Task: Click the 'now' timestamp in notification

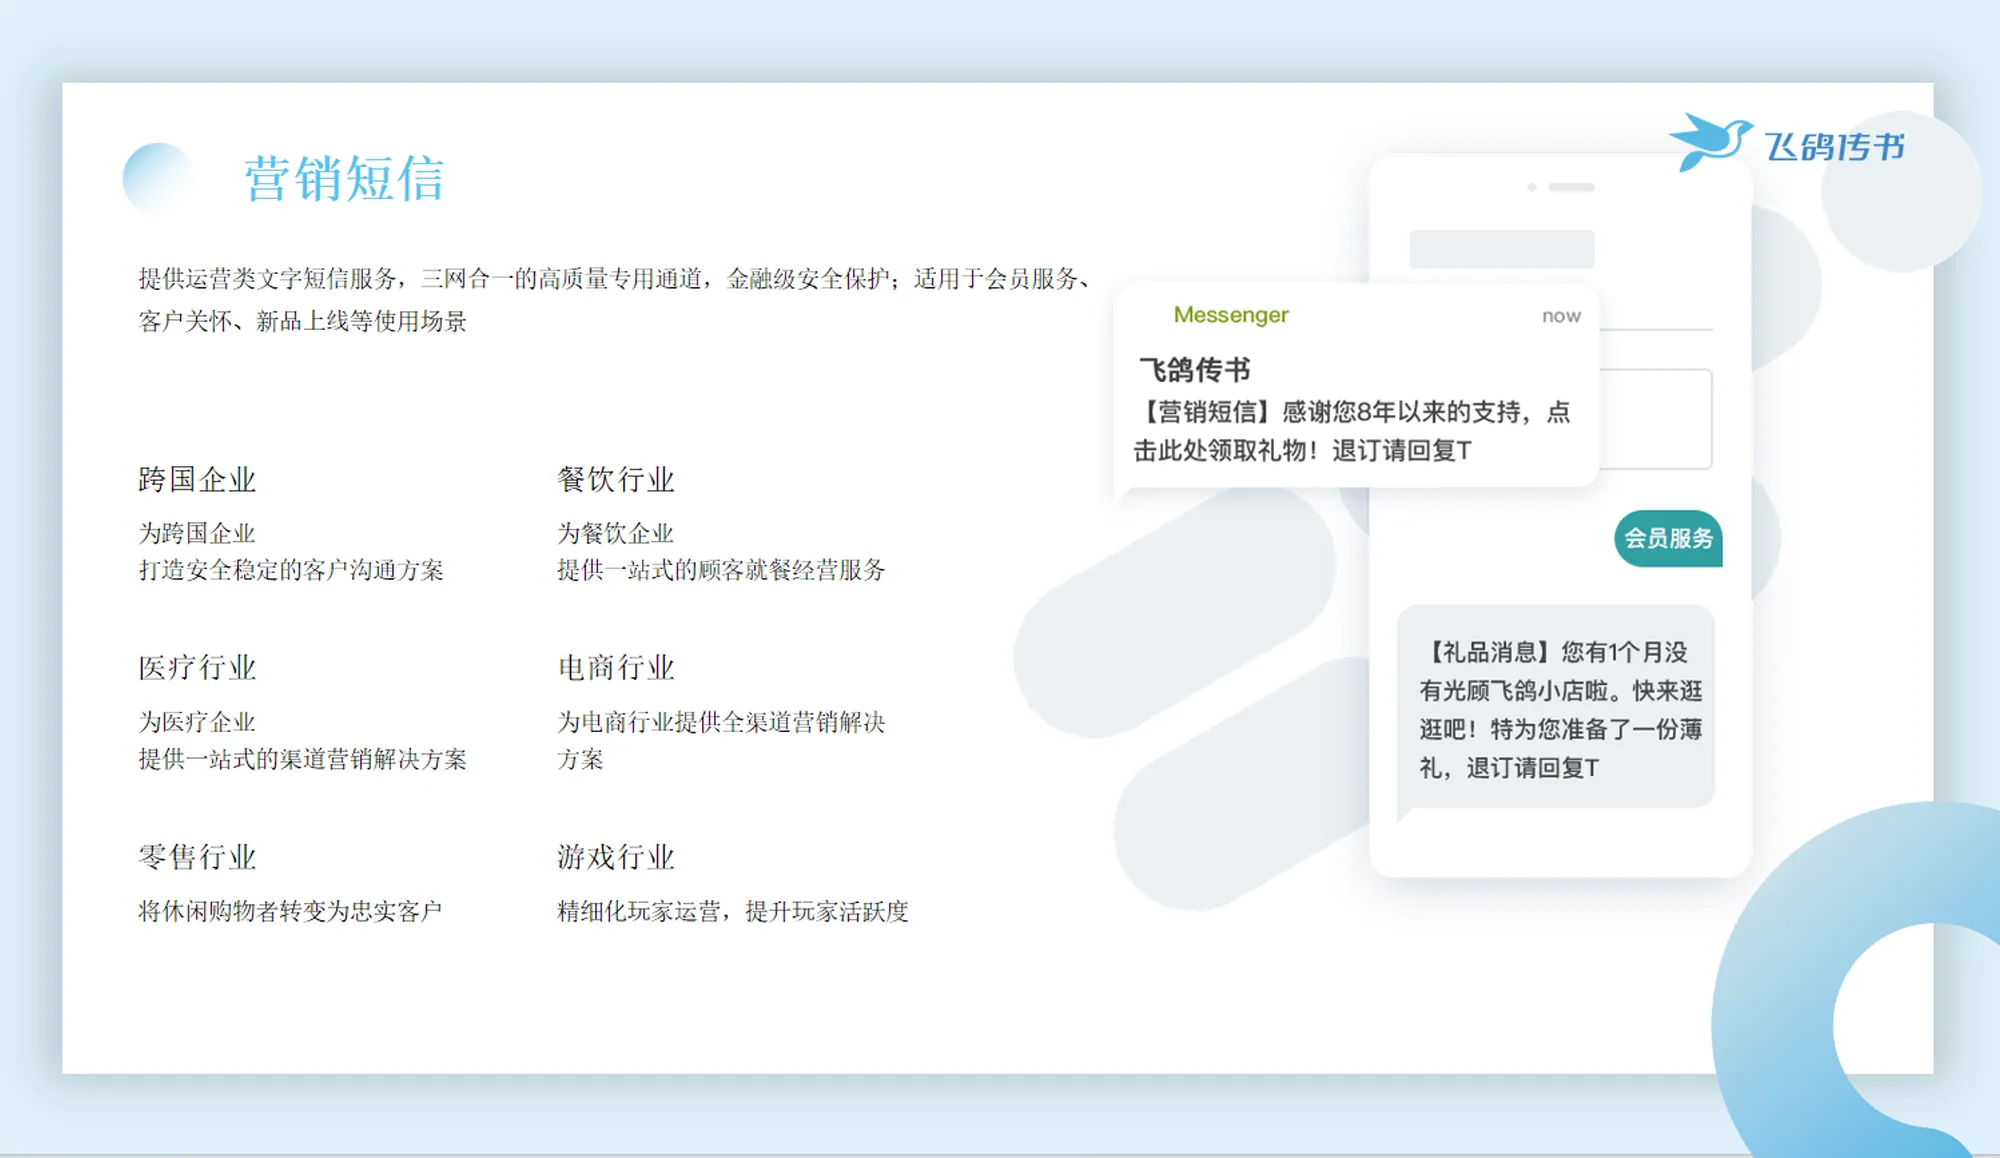Action: pyautogui.click(x=1561, y=316)
